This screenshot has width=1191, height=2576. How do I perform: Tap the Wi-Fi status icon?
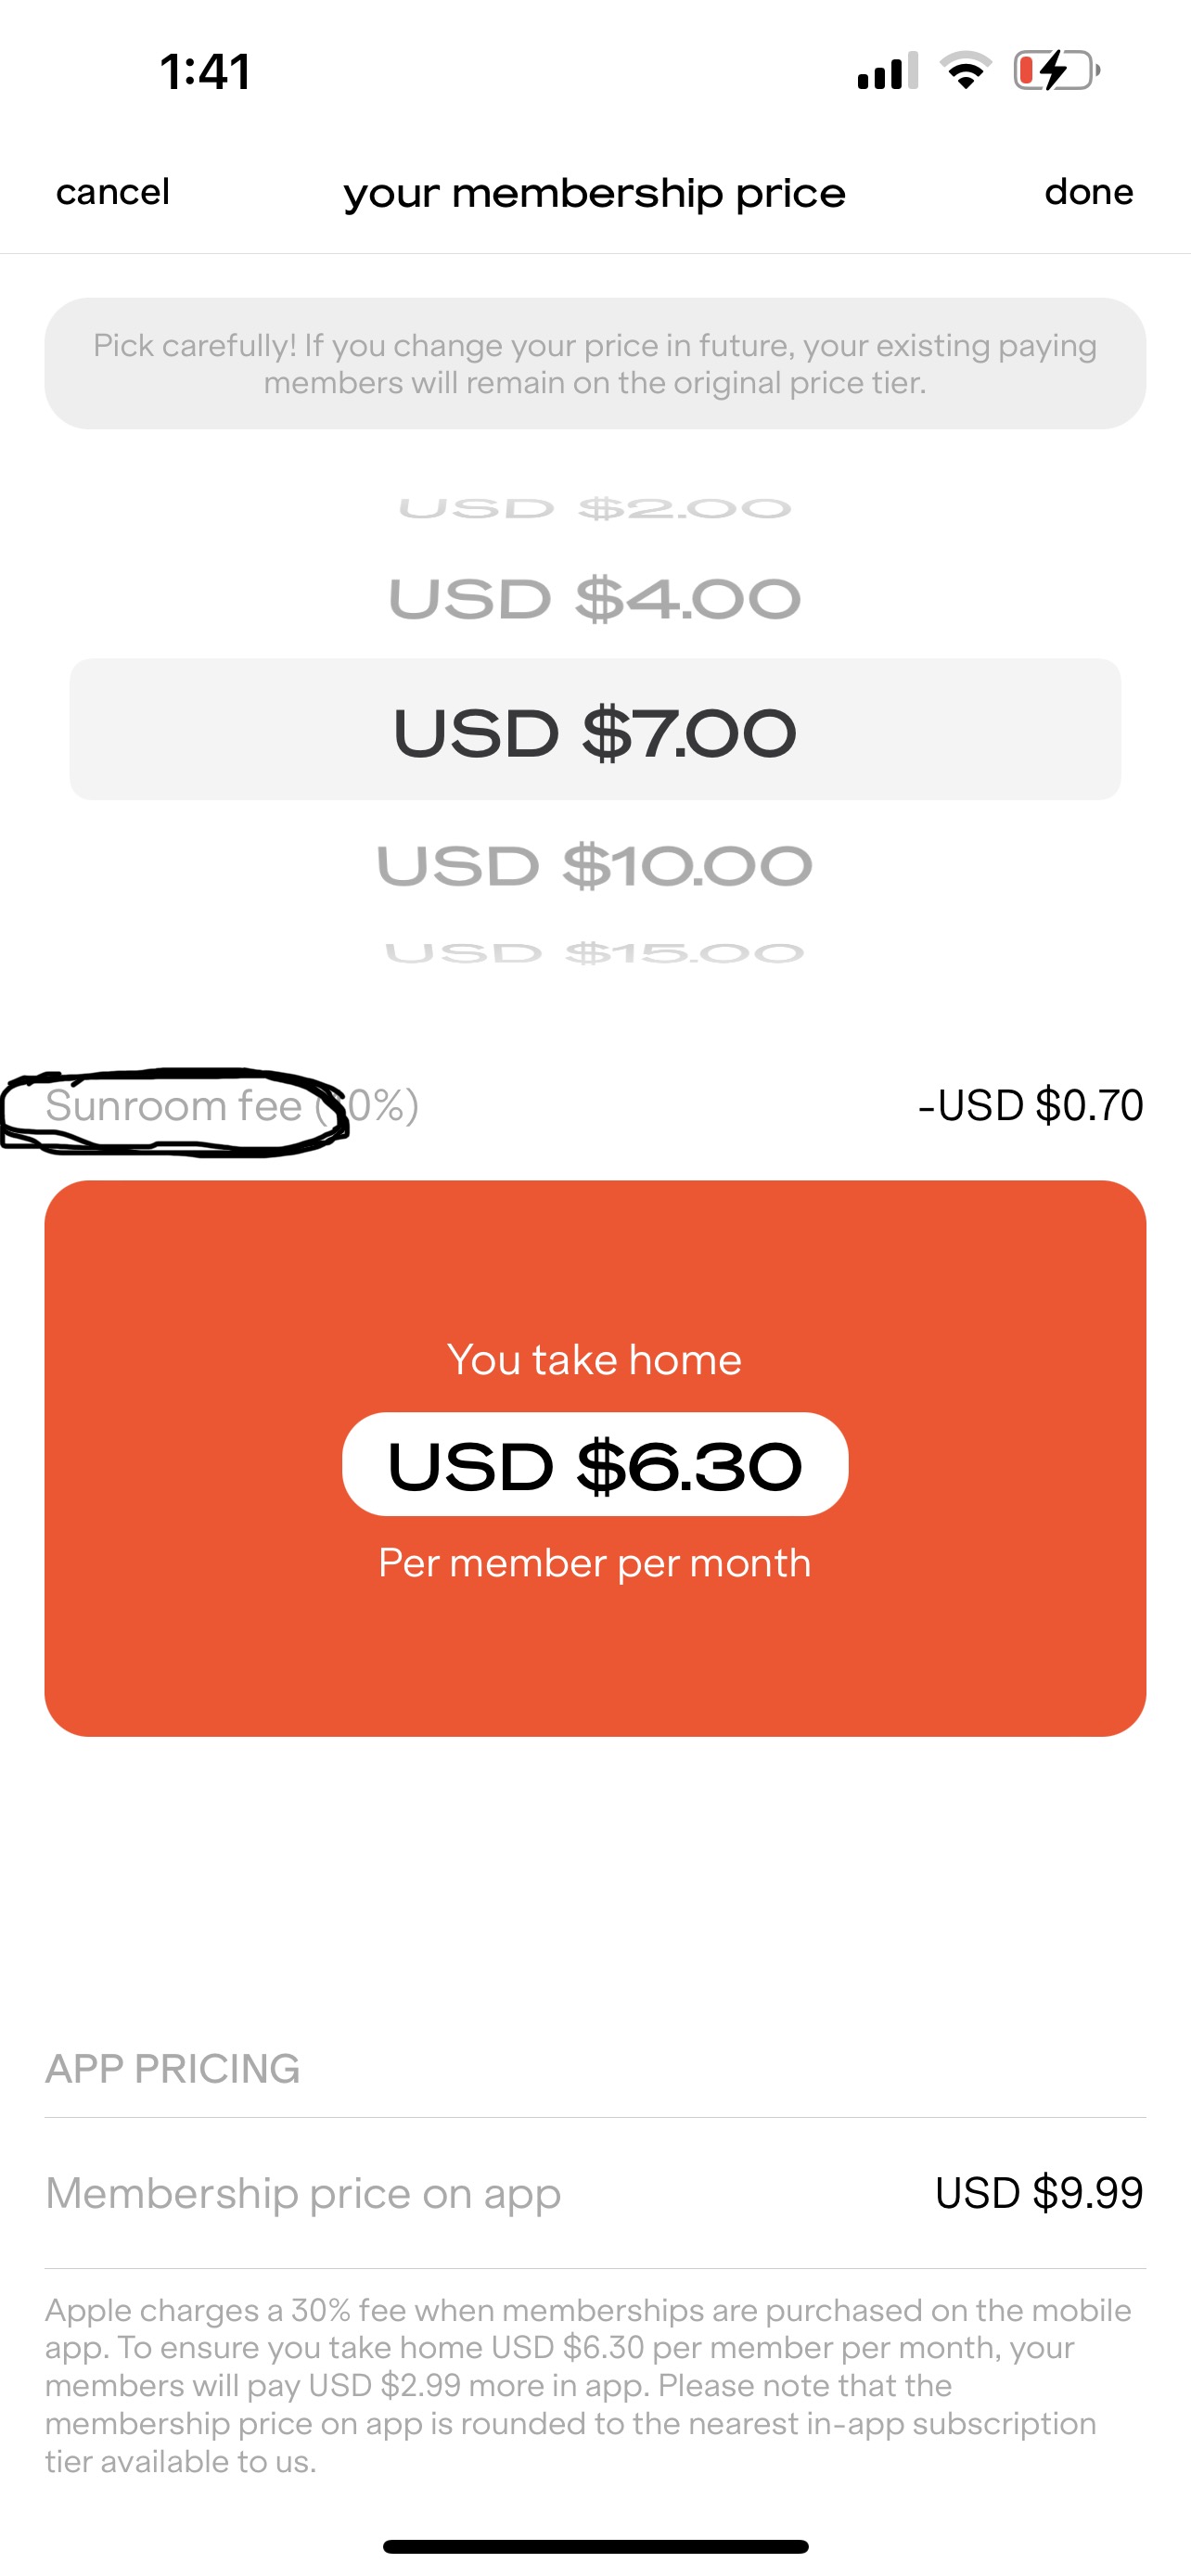tap(965, 70)
